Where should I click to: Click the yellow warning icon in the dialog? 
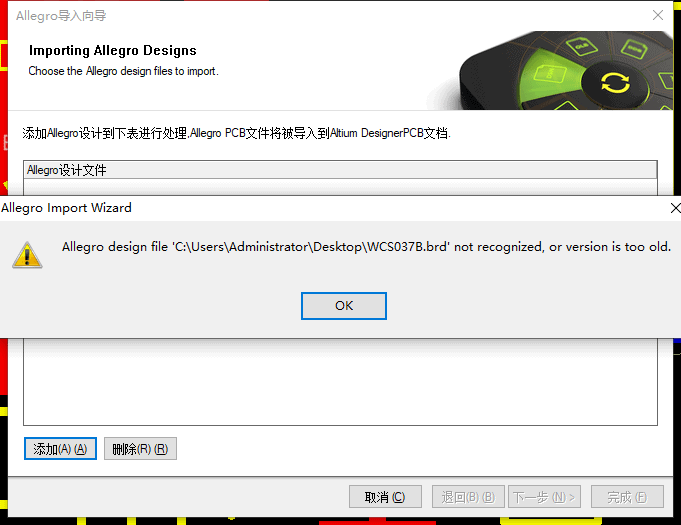tap(27, 255)
